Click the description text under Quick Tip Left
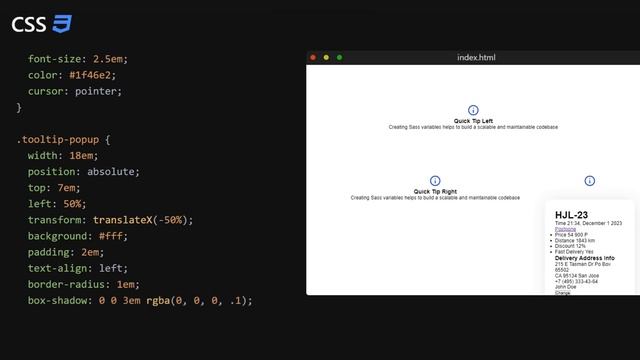 (473, 127)
